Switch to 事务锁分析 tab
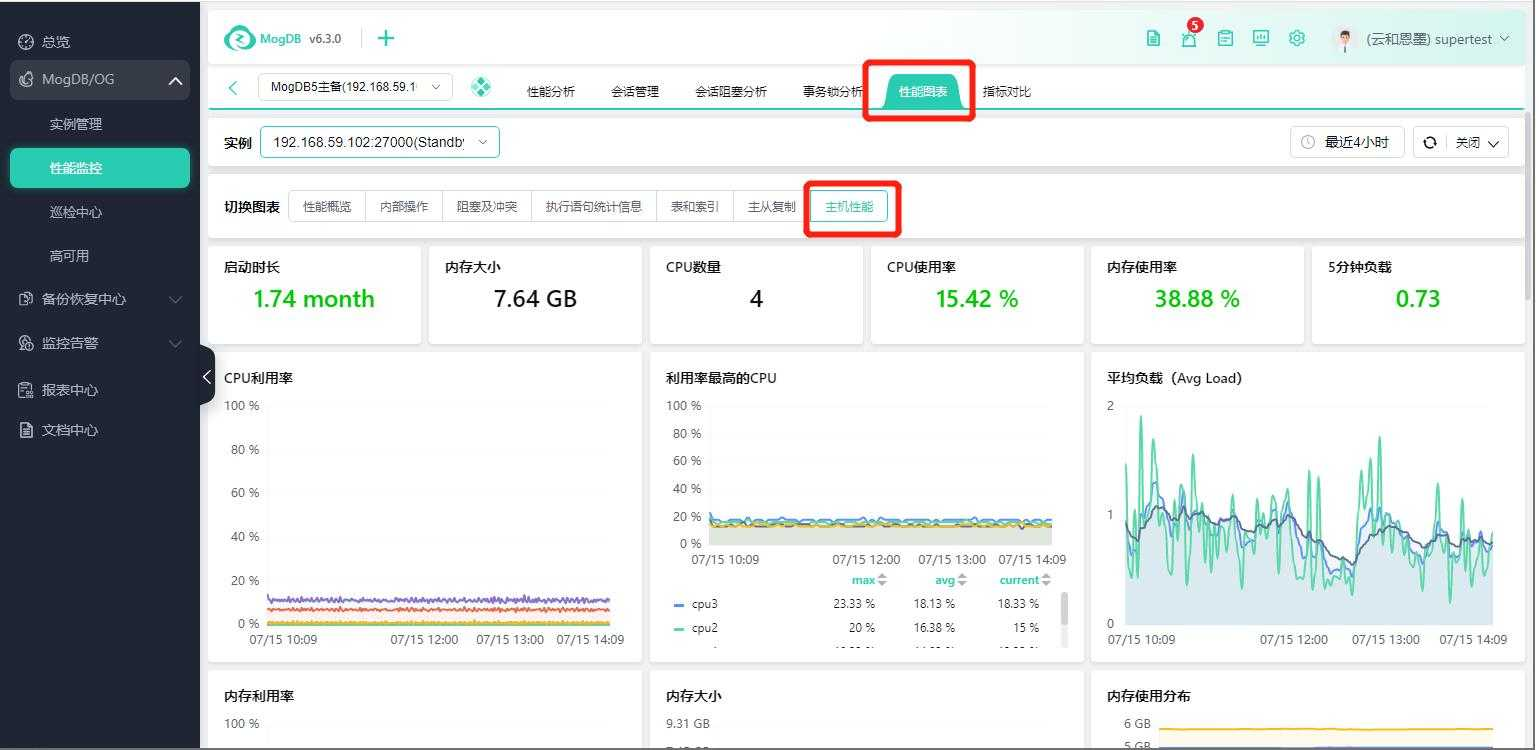Image resolution: width=1539 pixels, height=750 pixels. 833,92
